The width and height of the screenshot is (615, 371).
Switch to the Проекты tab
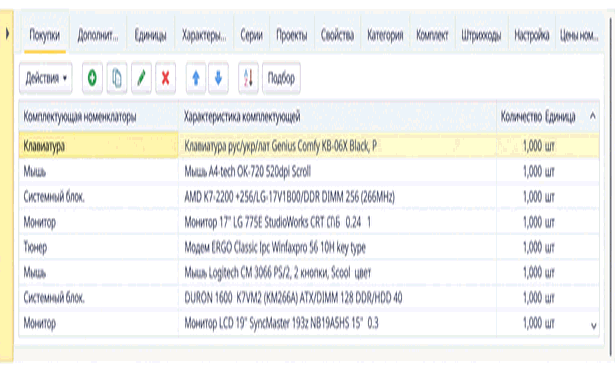[292, 36]
